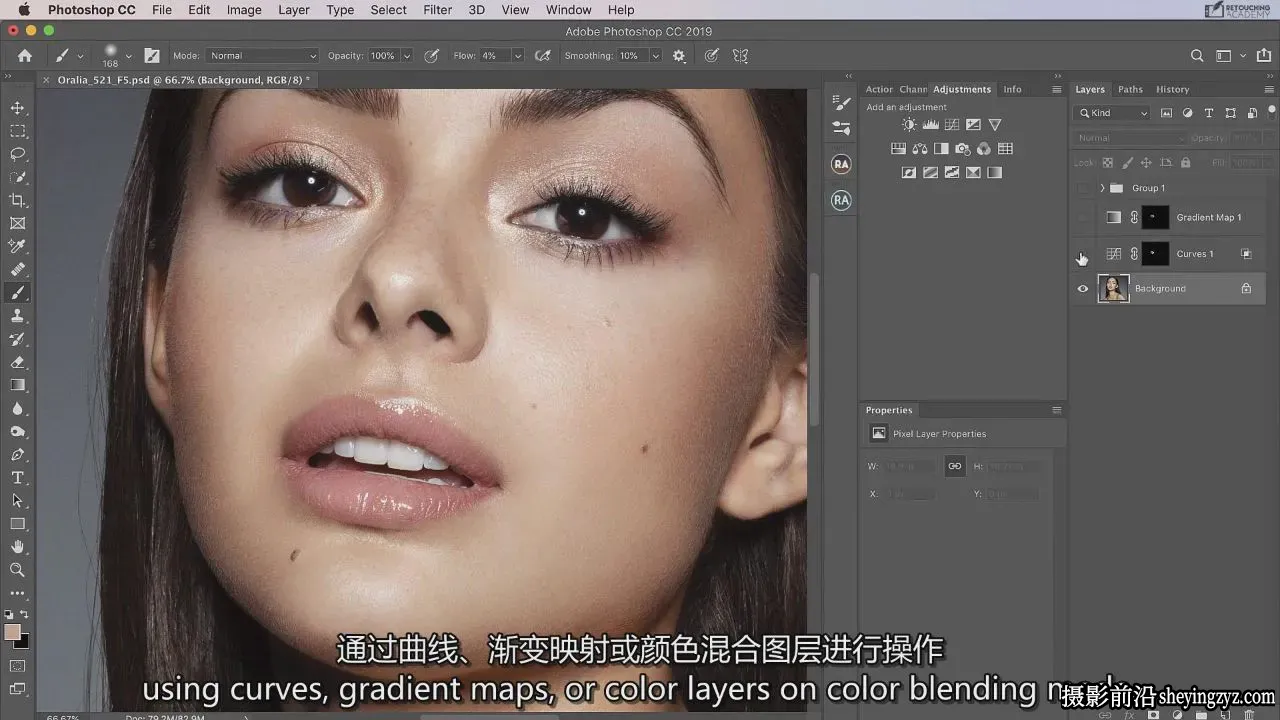Open the tool preset picker arrow

click(x=81, y=56)
